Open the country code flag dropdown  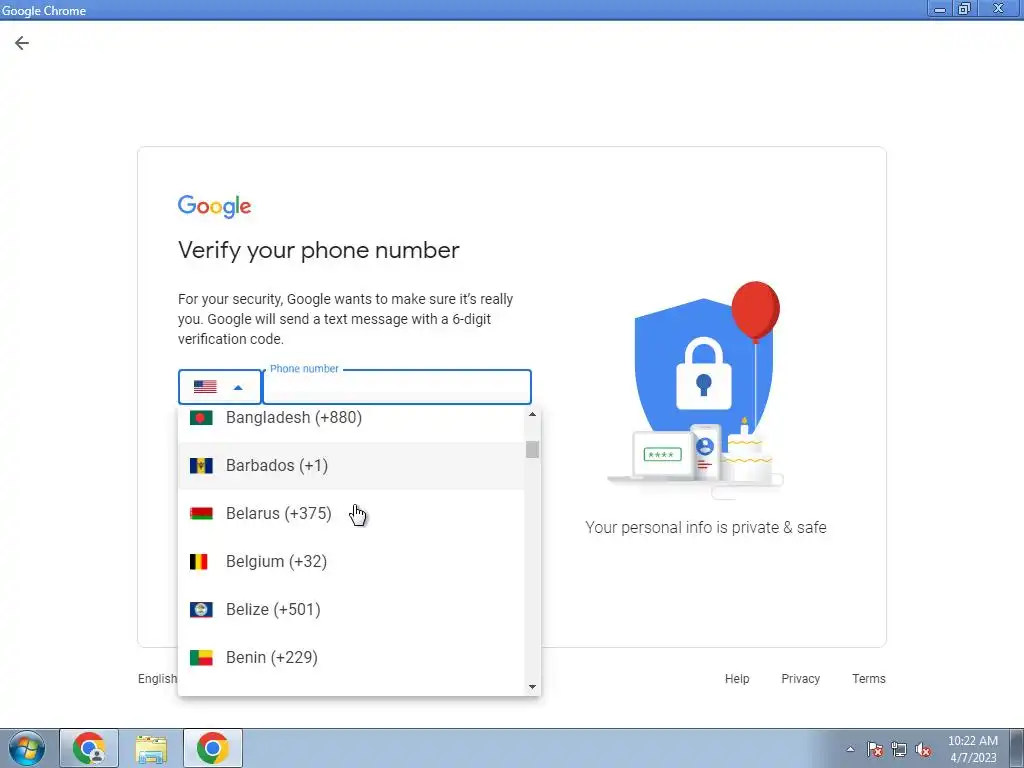click(x=219, y=387)
